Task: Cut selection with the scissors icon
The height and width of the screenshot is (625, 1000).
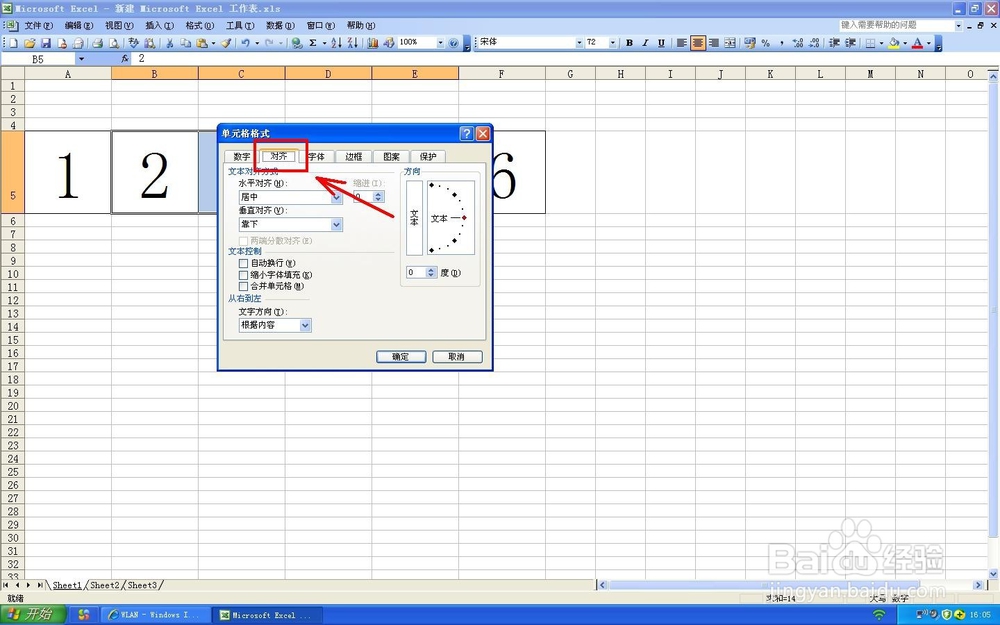Action: click(170, 43)
